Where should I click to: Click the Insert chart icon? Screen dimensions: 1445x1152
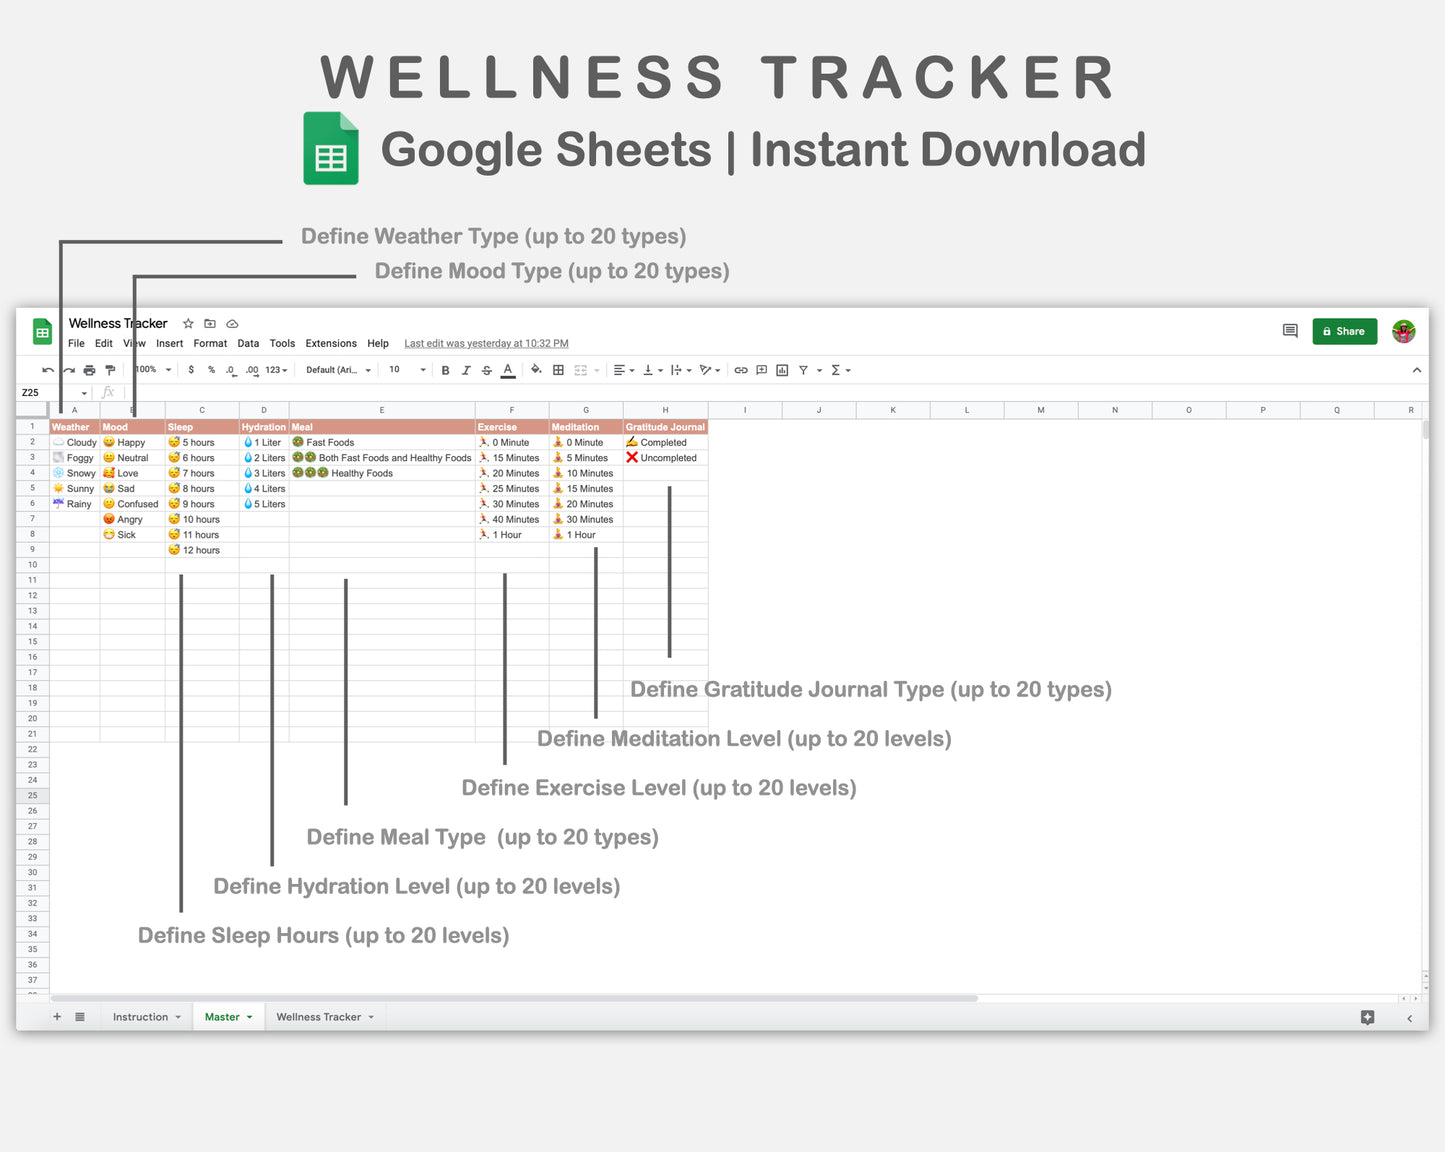(782, 369)
